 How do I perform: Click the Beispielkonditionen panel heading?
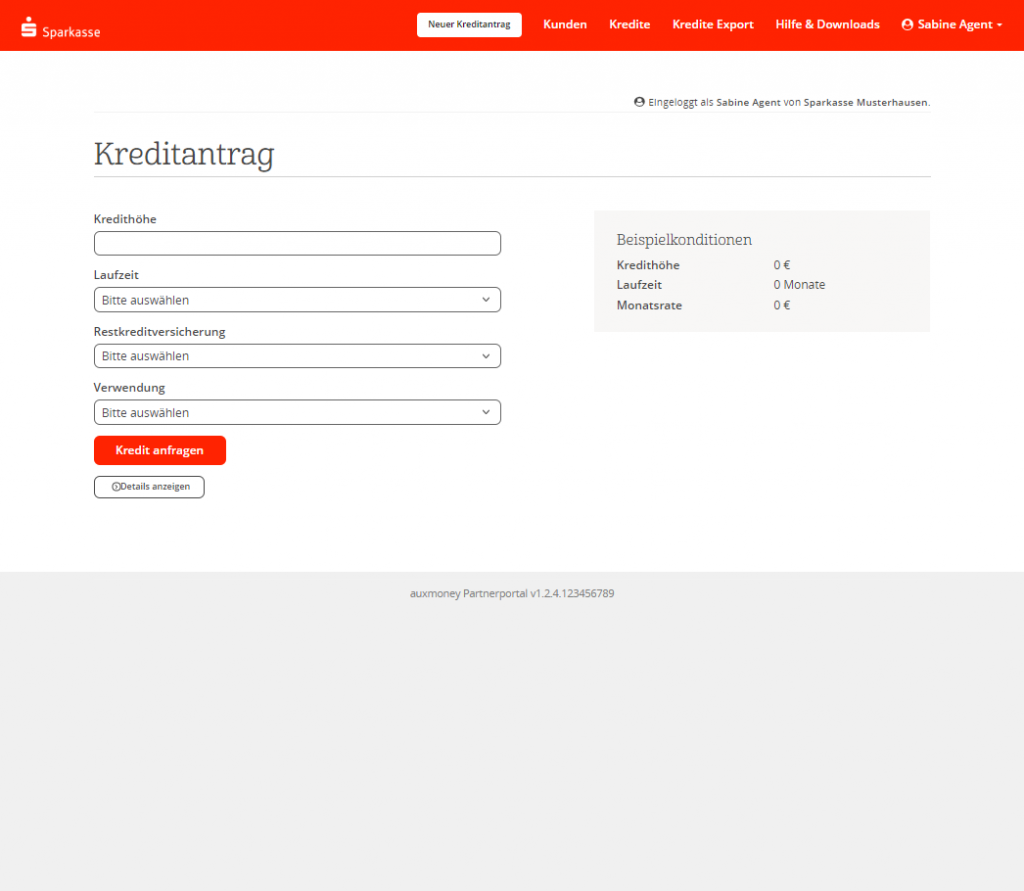[x=684, y=240]
